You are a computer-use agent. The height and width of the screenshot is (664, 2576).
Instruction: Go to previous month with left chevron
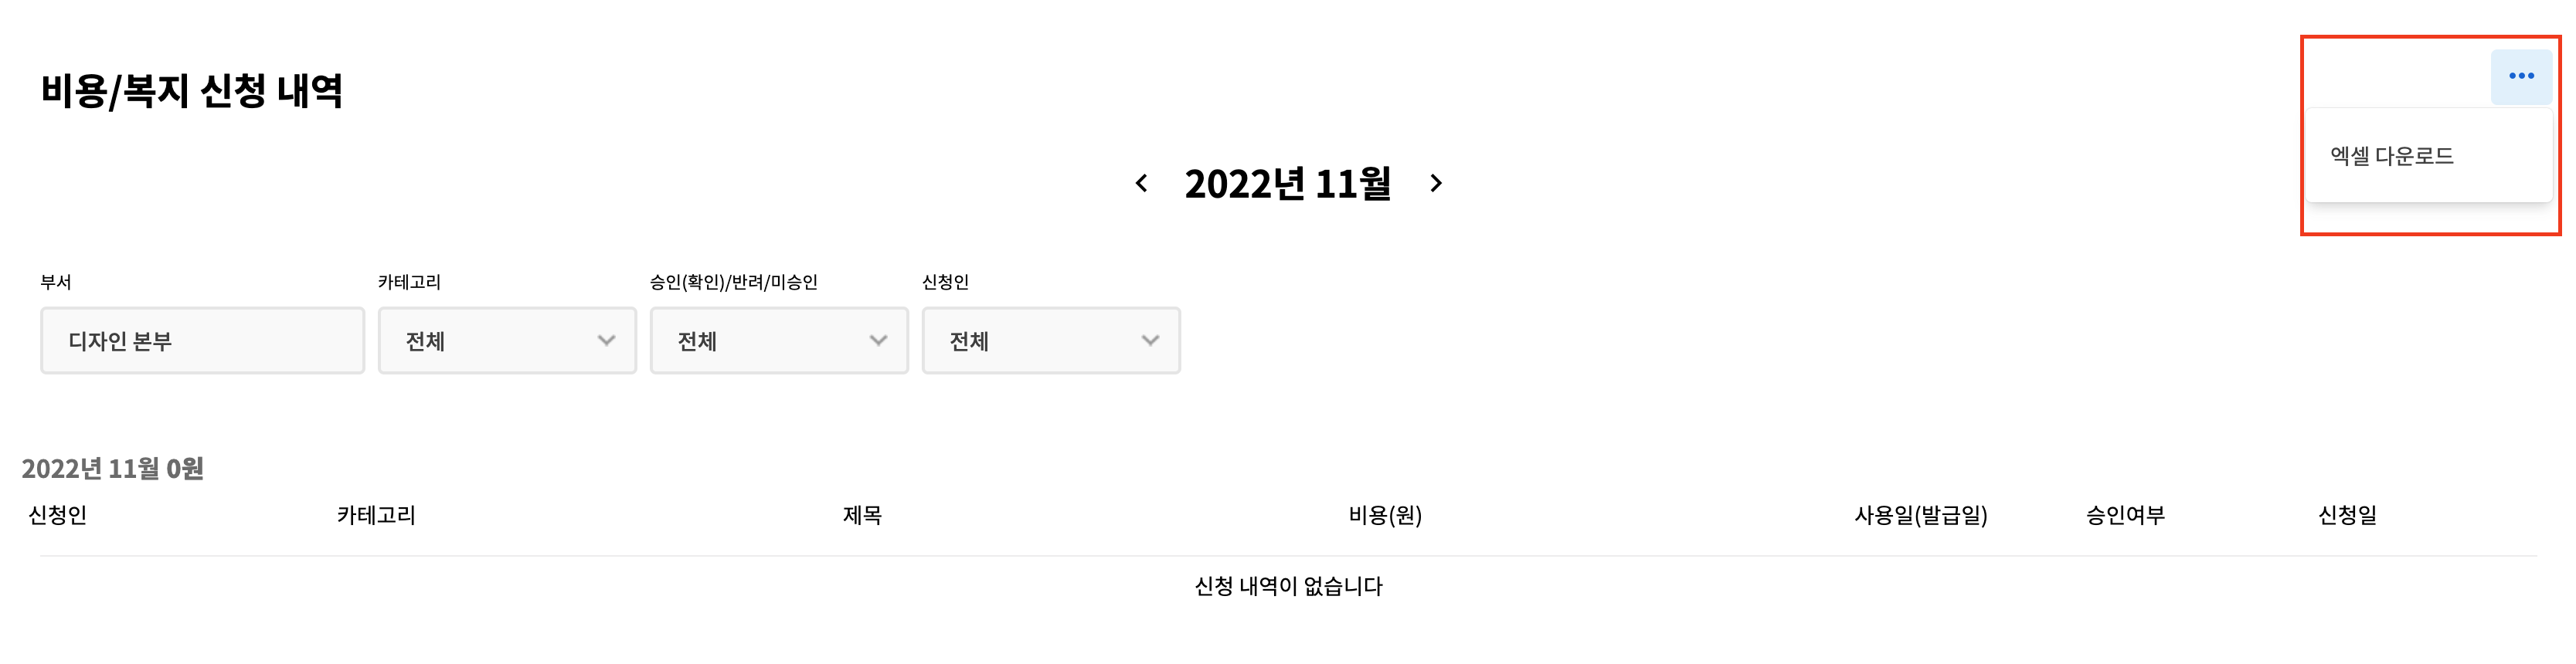point(1141,183)
